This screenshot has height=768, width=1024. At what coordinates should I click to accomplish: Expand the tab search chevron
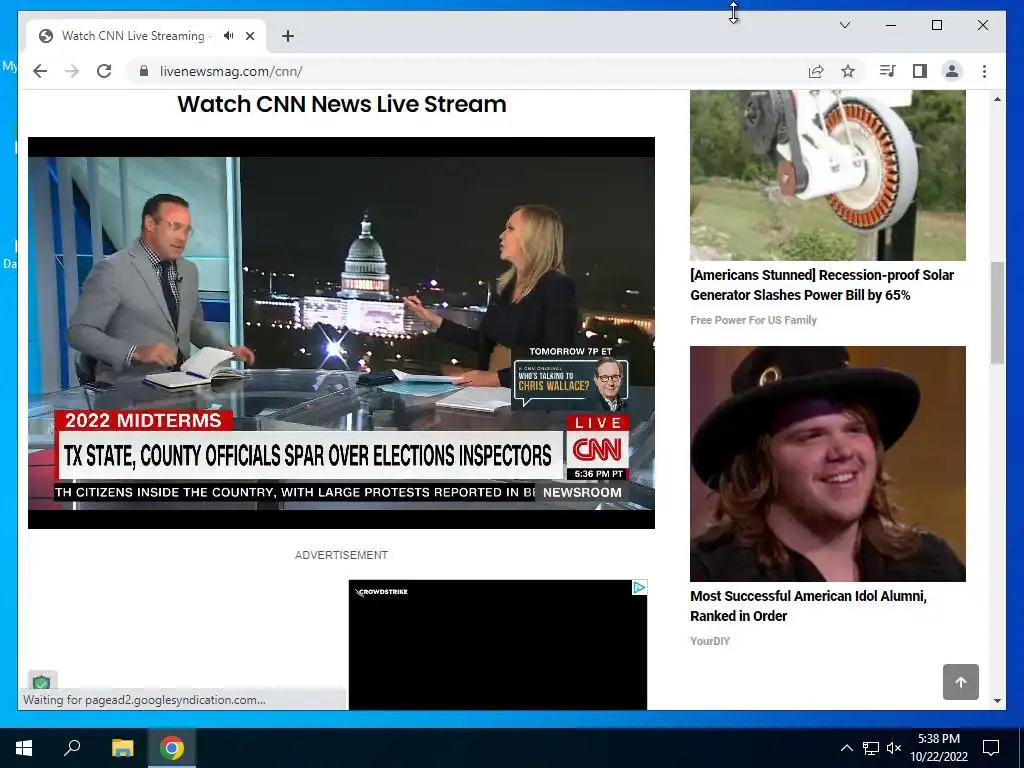(844, 25)
